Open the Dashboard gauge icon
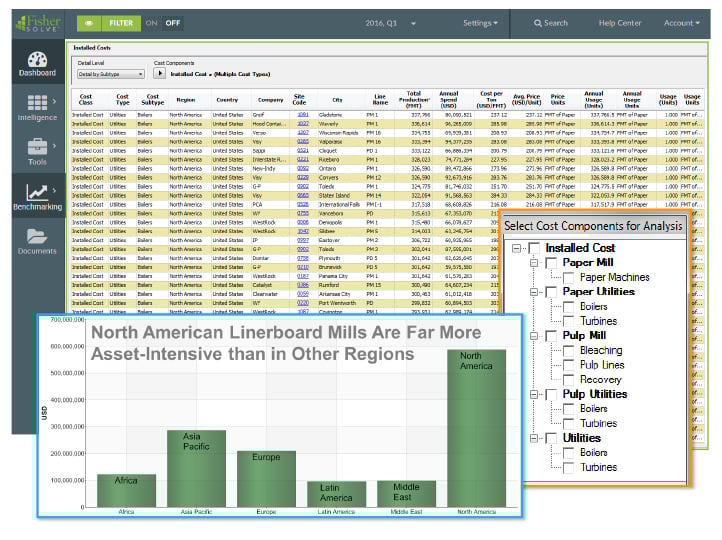Image resolution: width=722 pixels, height=540 pixels. (x=37, y=59)
